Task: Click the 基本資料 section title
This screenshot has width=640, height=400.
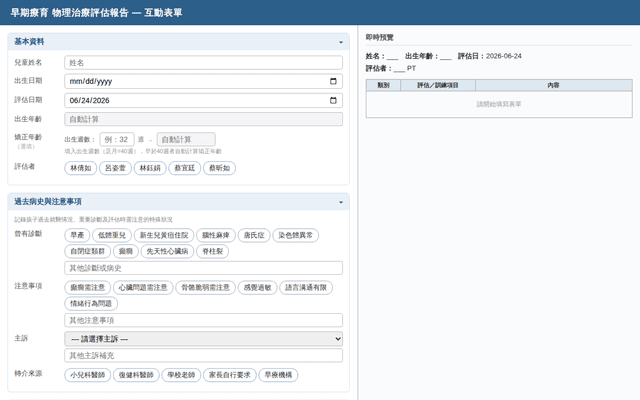Action: tap(29, 42)
